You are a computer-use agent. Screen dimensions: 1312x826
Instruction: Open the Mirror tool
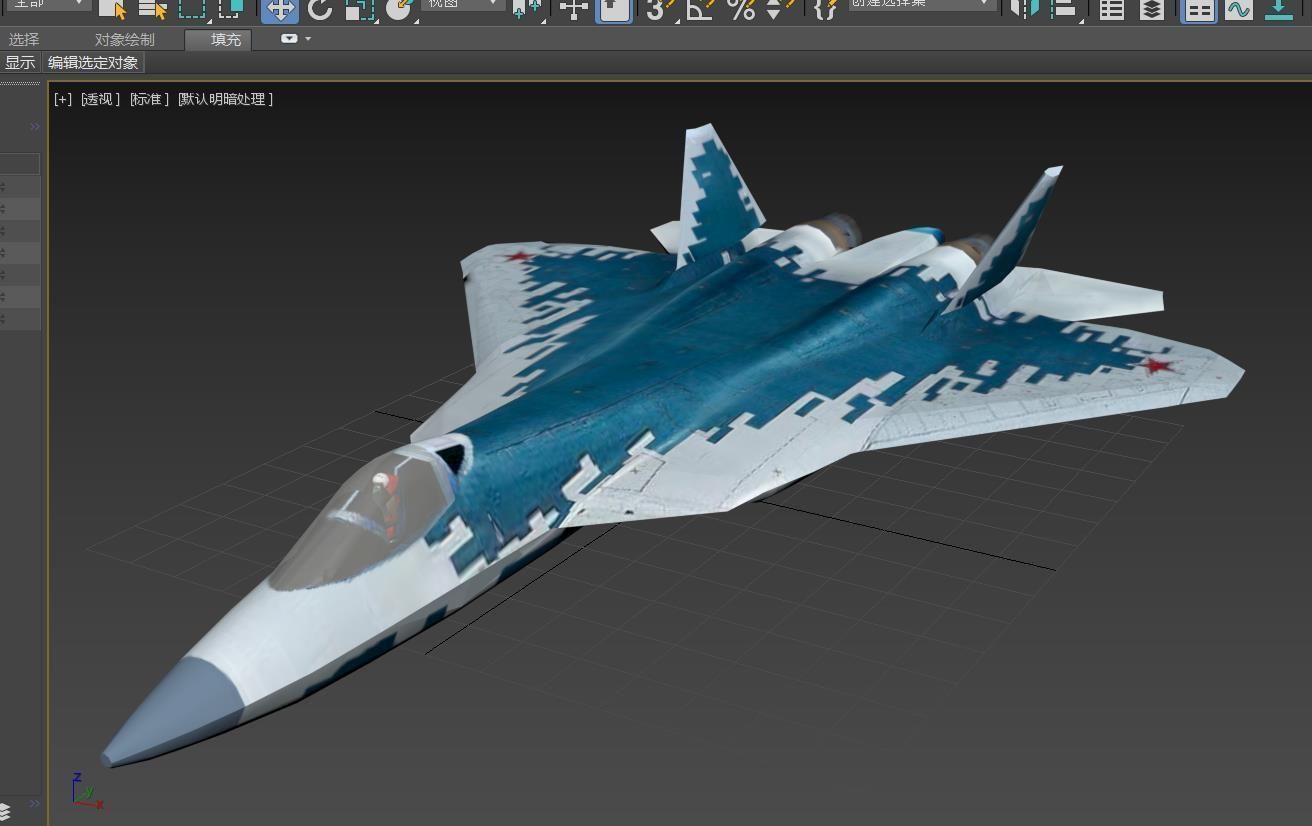(1022, 11)
